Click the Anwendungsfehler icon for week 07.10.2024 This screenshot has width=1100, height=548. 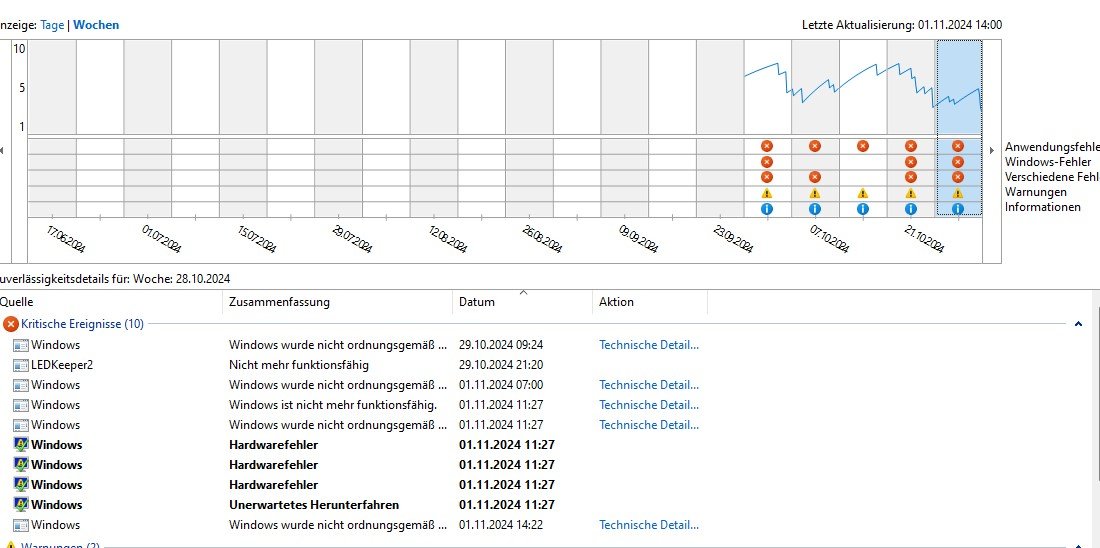[814, 146]
